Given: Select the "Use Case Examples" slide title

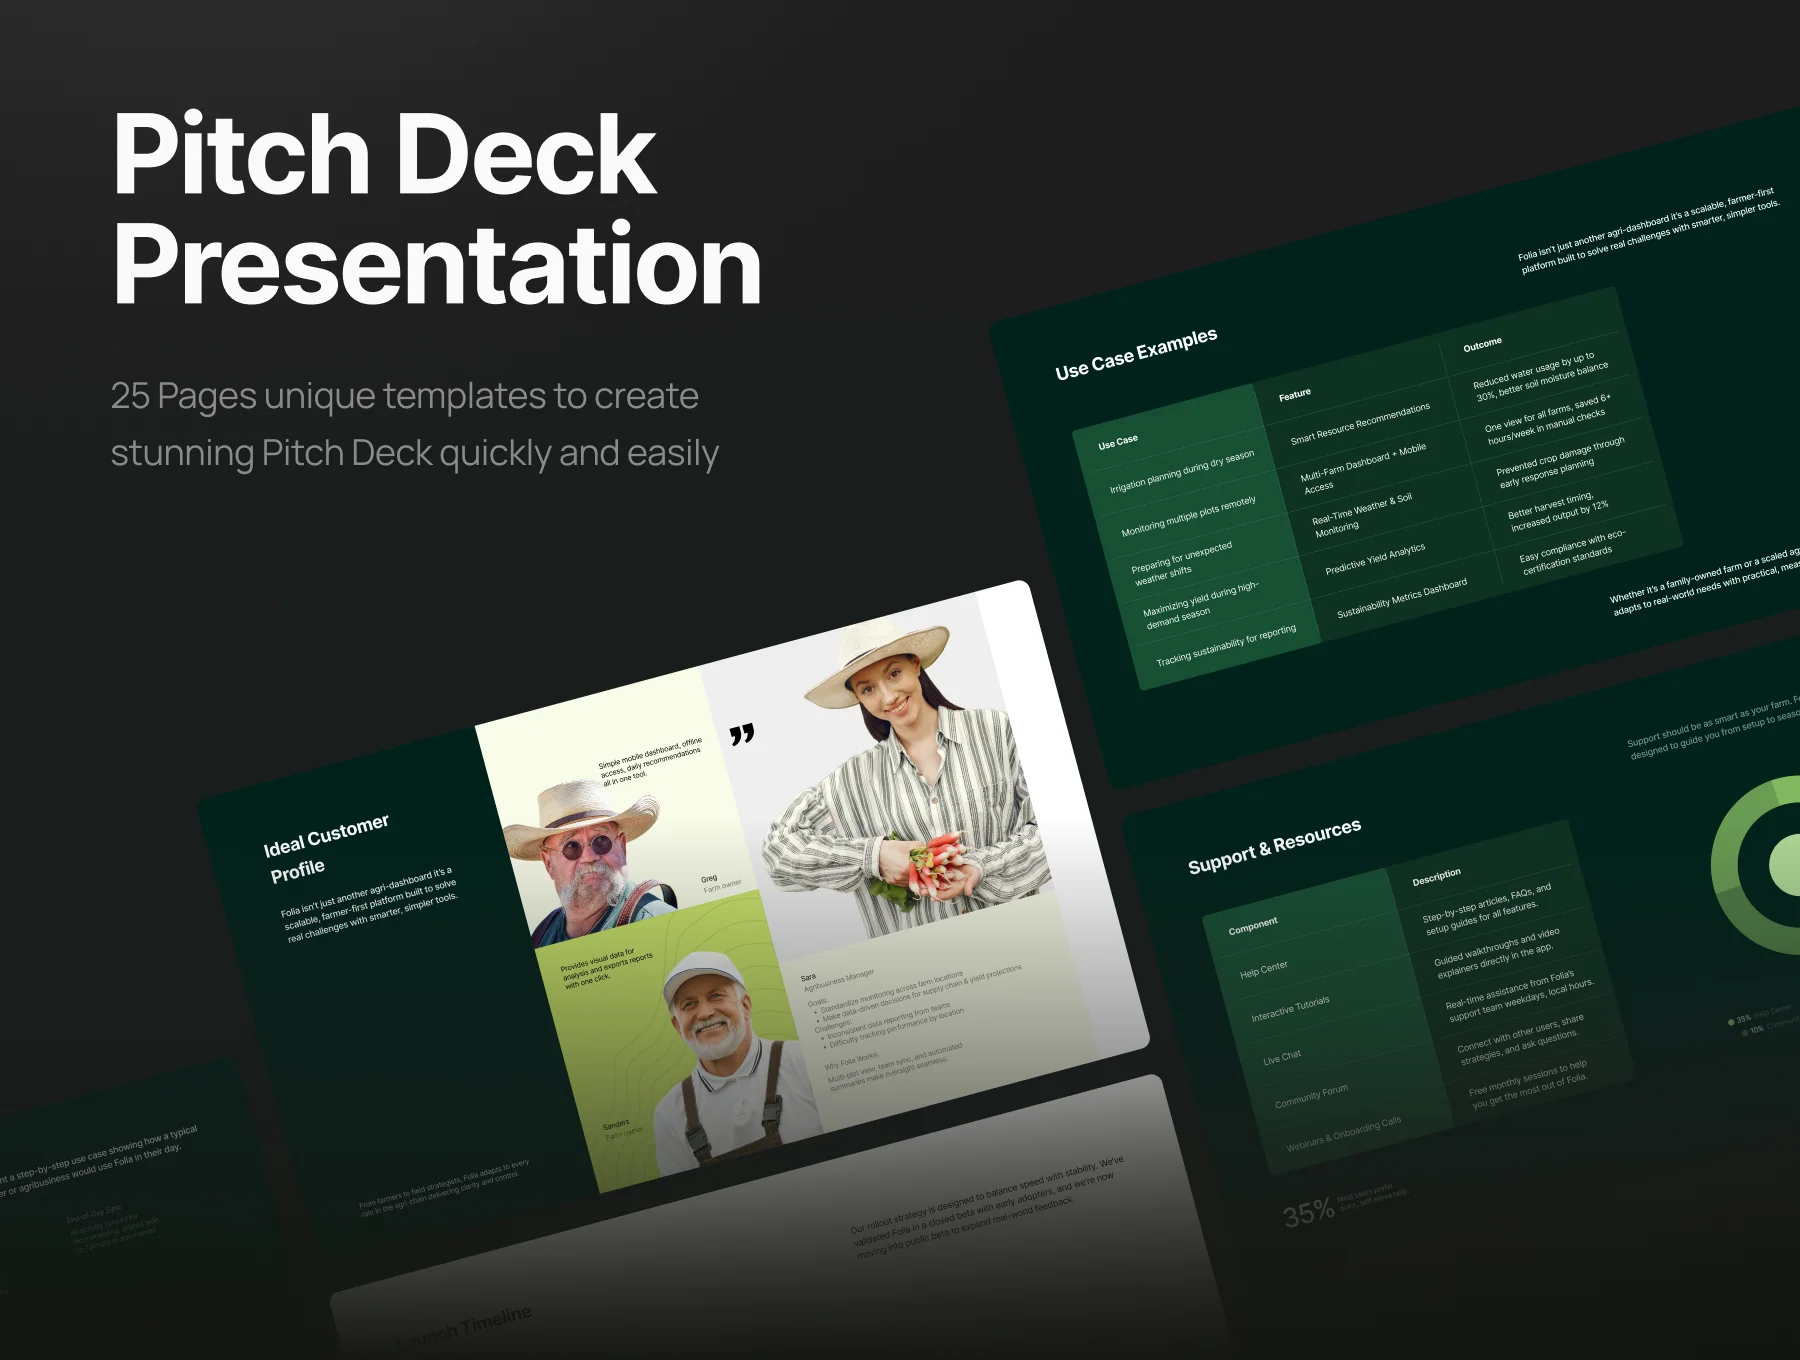Looking at the screenshot, I should [x=1136, y=354].
